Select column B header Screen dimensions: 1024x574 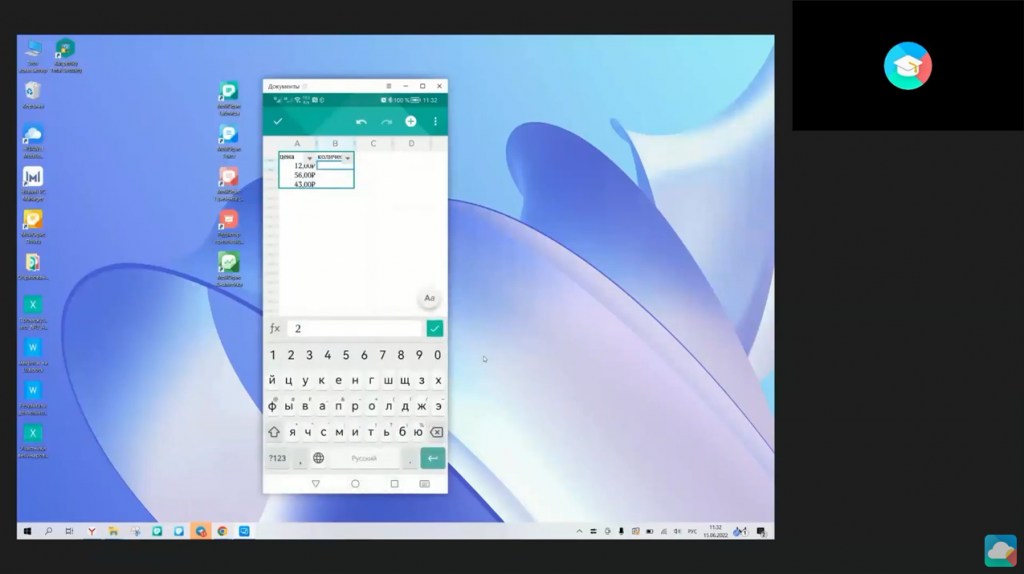(335, 144)
